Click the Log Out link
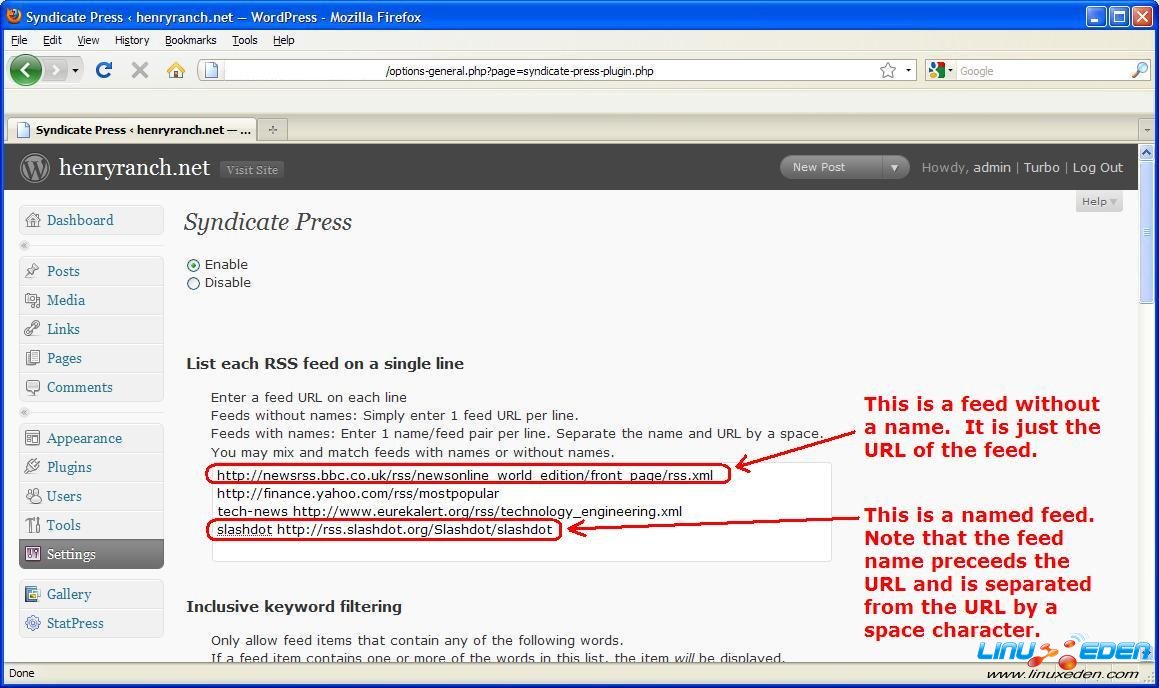The height and width of the screenshot is (688, 1159). 1097,167
